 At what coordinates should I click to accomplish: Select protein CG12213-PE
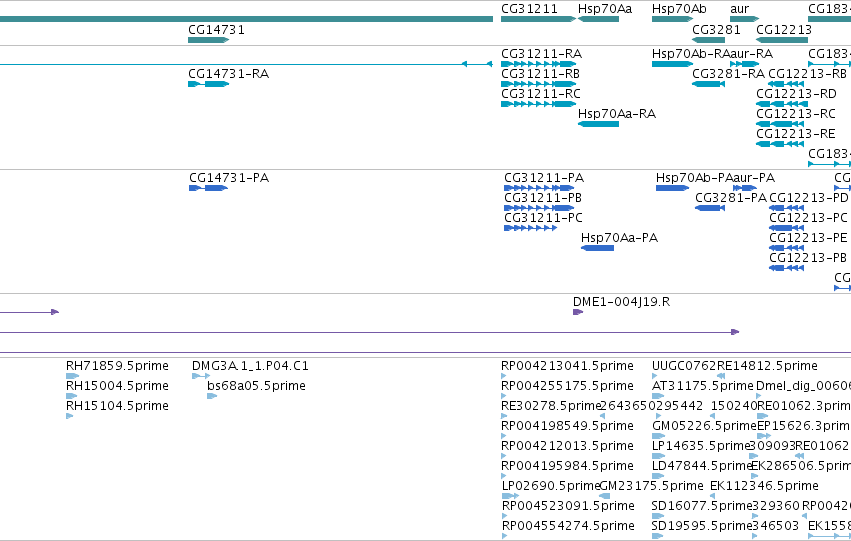coord(786,249)
